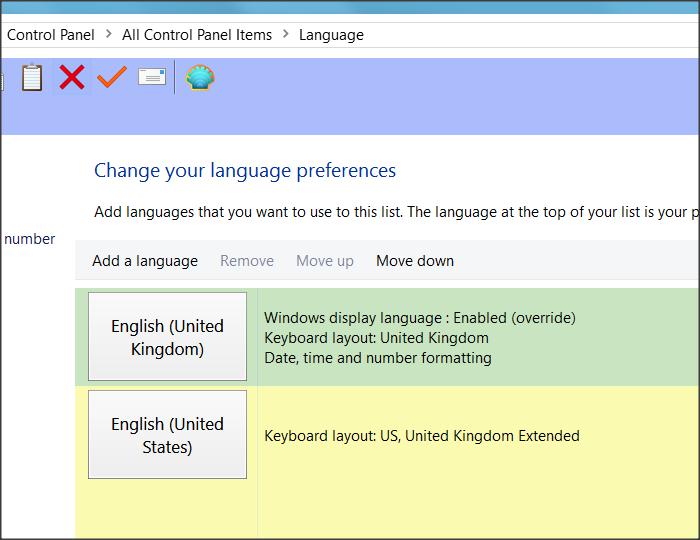The width and height of the screenshot is (700, 540).
Task: Click 'Windows display language : Enabled (override)' text
Action: pyautogui.click(x=420, y=318)
